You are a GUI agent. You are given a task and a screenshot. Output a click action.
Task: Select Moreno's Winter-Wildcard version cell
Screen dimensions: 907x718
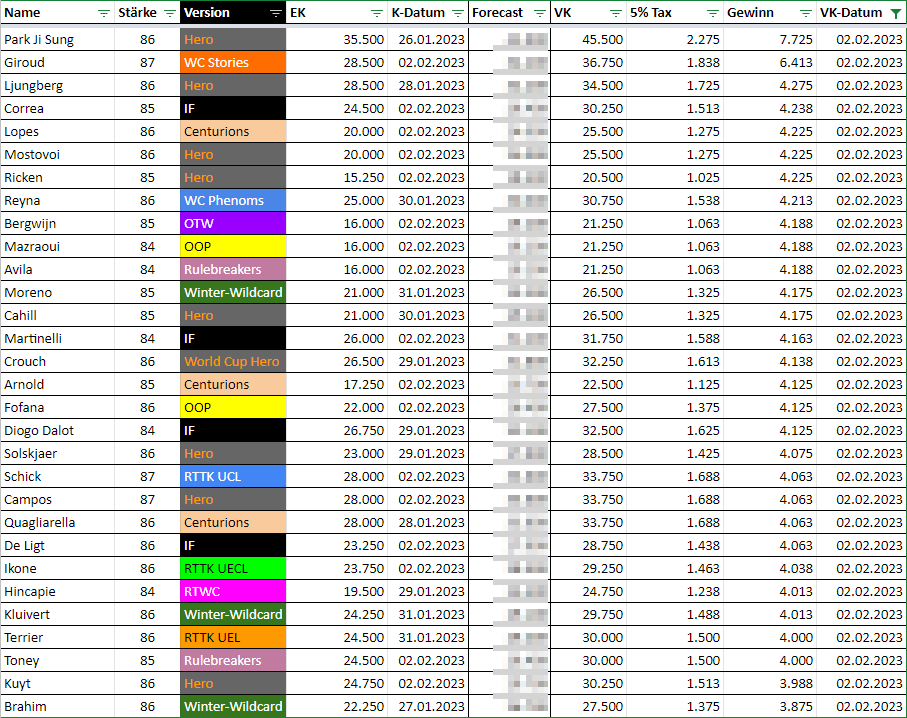tap(233, 293)
